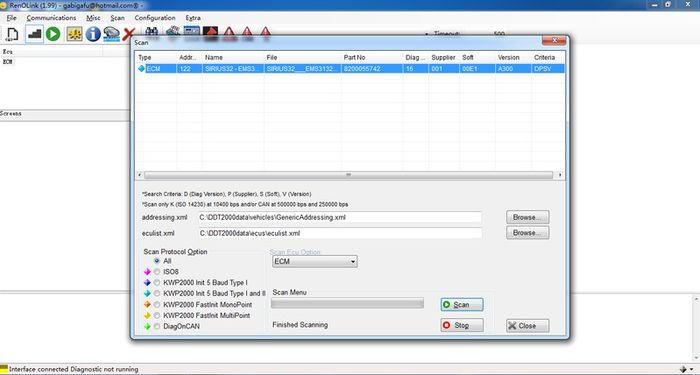Click the car wash vehicle icon
Viewport: 700px width, 375px height.
pyautogui.click(x=112, y=34)
